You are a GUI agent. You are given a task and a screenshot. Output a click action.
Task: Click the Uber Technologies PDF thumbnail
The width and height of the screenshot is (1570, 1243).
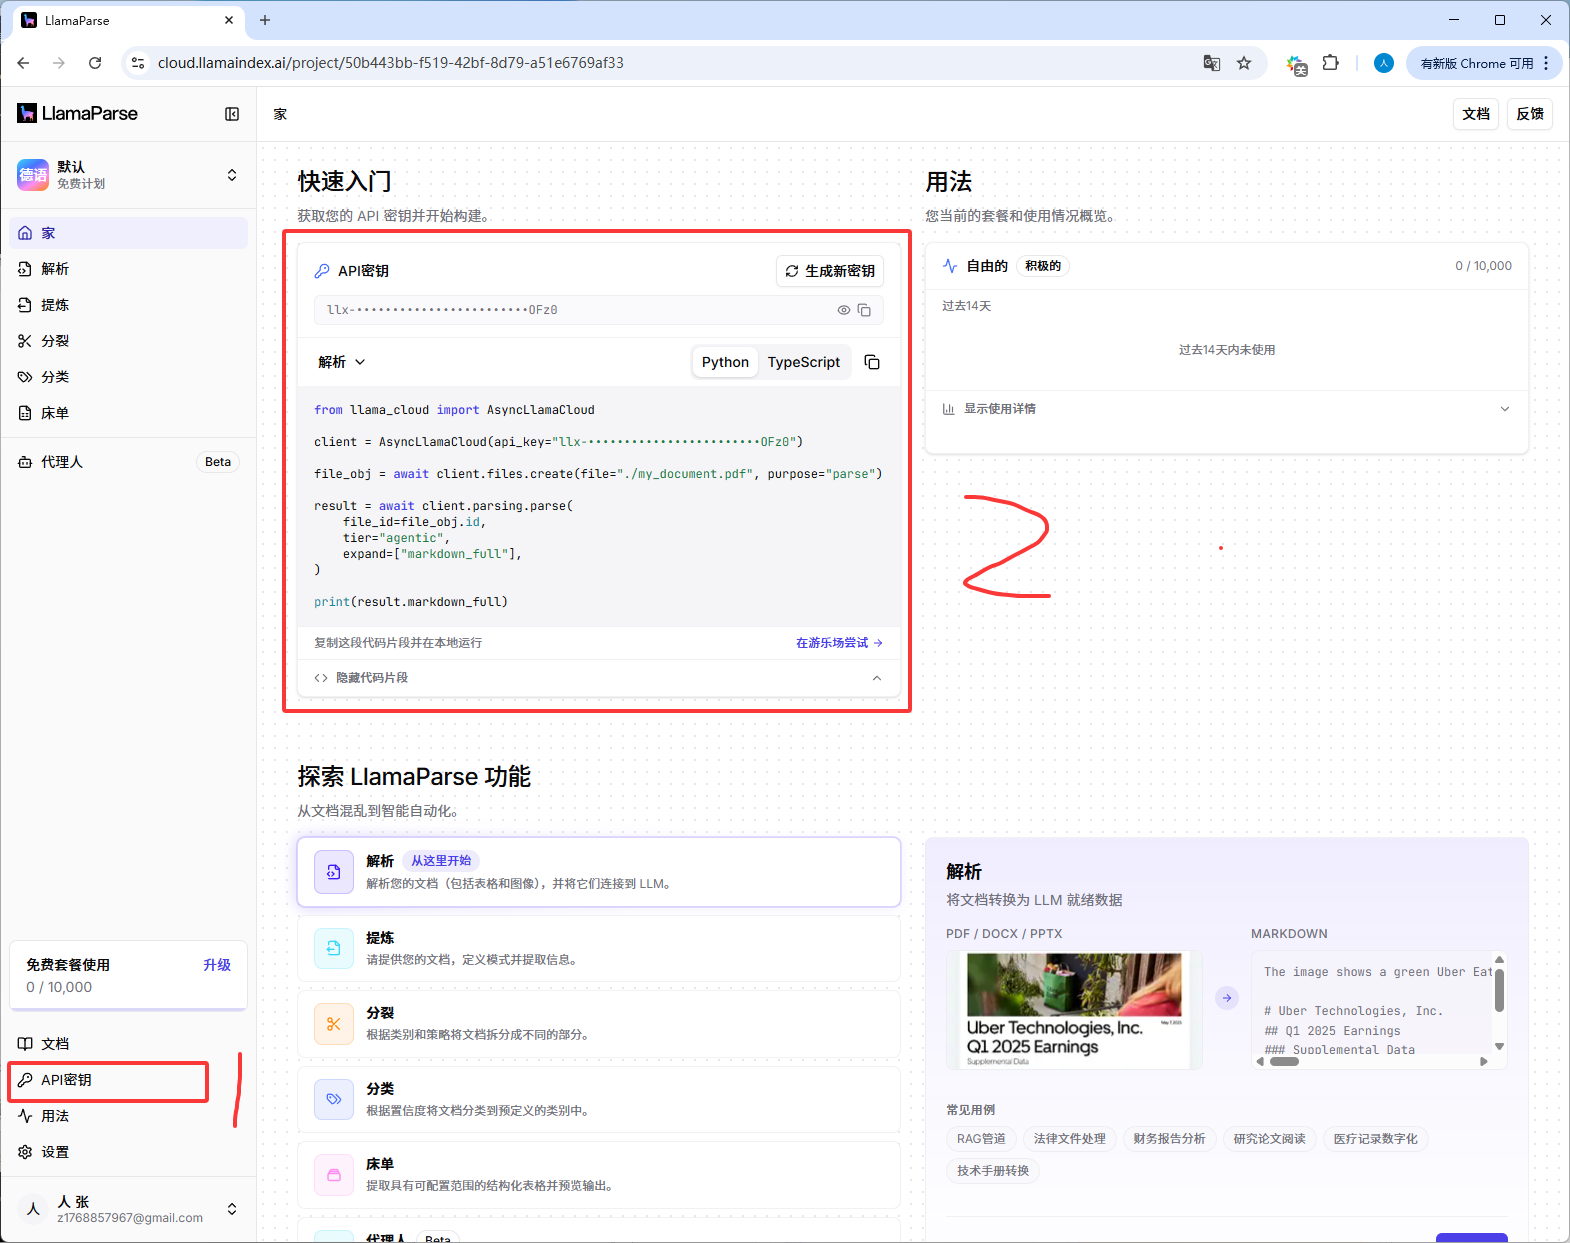[1074, 1010]
